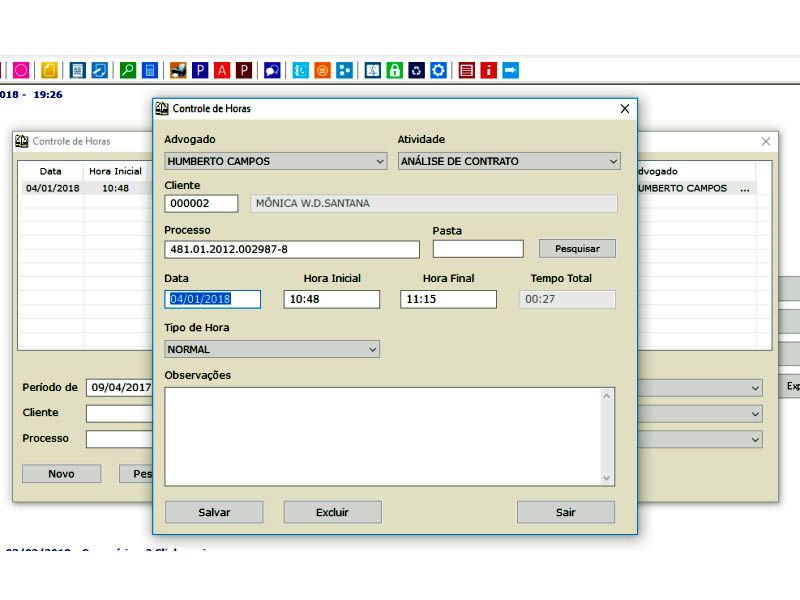Expand the Tipo de Hora dropdown
800x600 pixels.
pos(373,350)
